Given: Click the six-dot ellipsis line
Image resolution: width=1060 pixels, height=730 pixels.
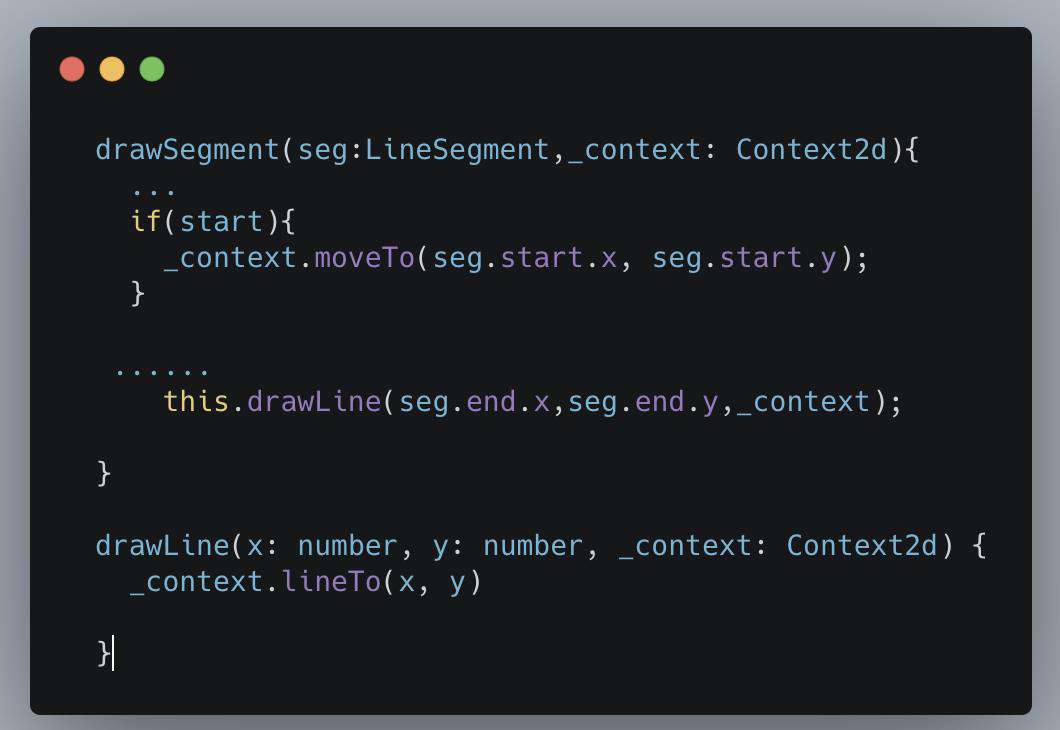Looking at the screenshot, I should click(162, 371).
